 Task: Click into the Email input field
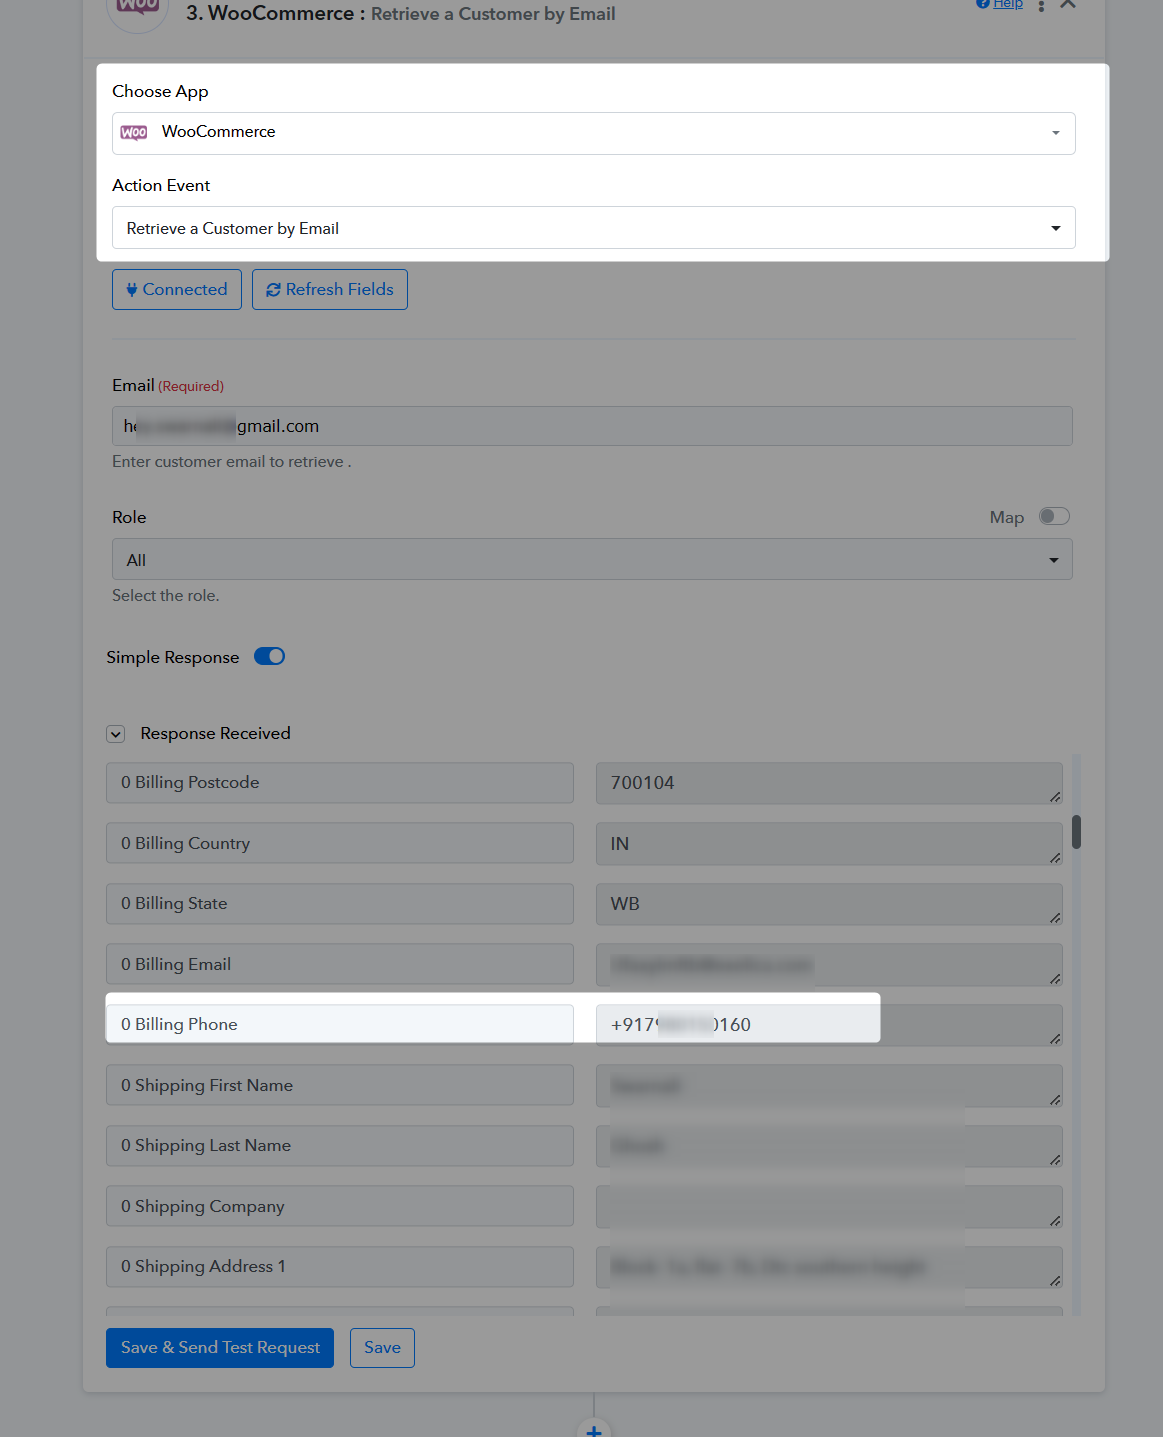click(592, 426)
